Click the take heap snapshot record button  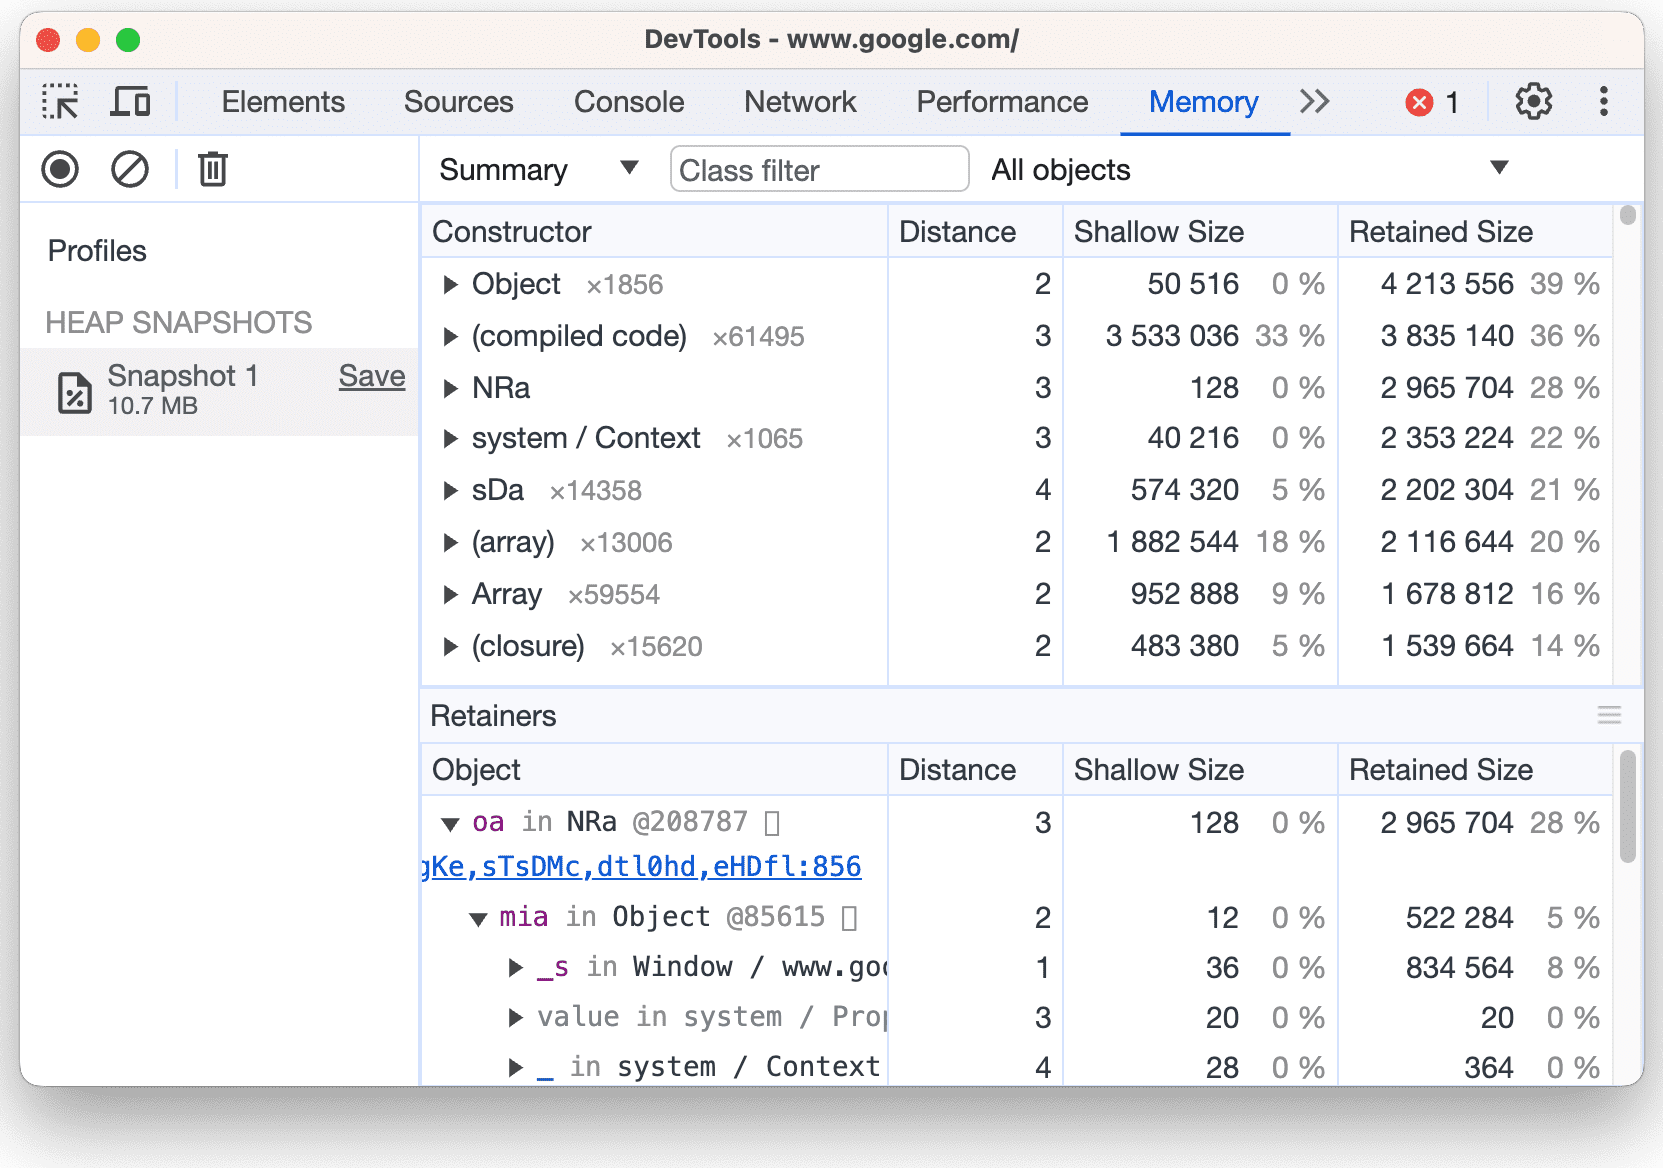click(x=60, y=169)
